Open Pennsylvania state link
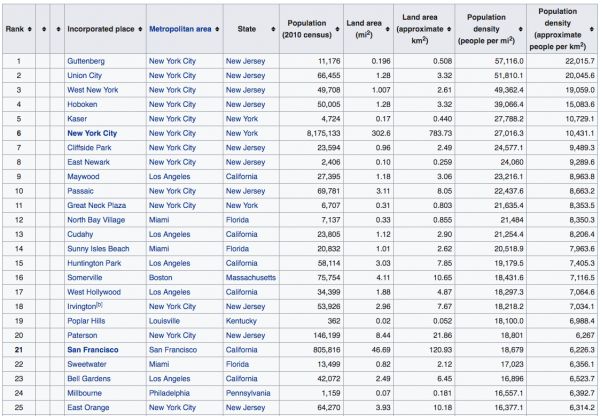 pyautogui.click(x=248, y=393)
